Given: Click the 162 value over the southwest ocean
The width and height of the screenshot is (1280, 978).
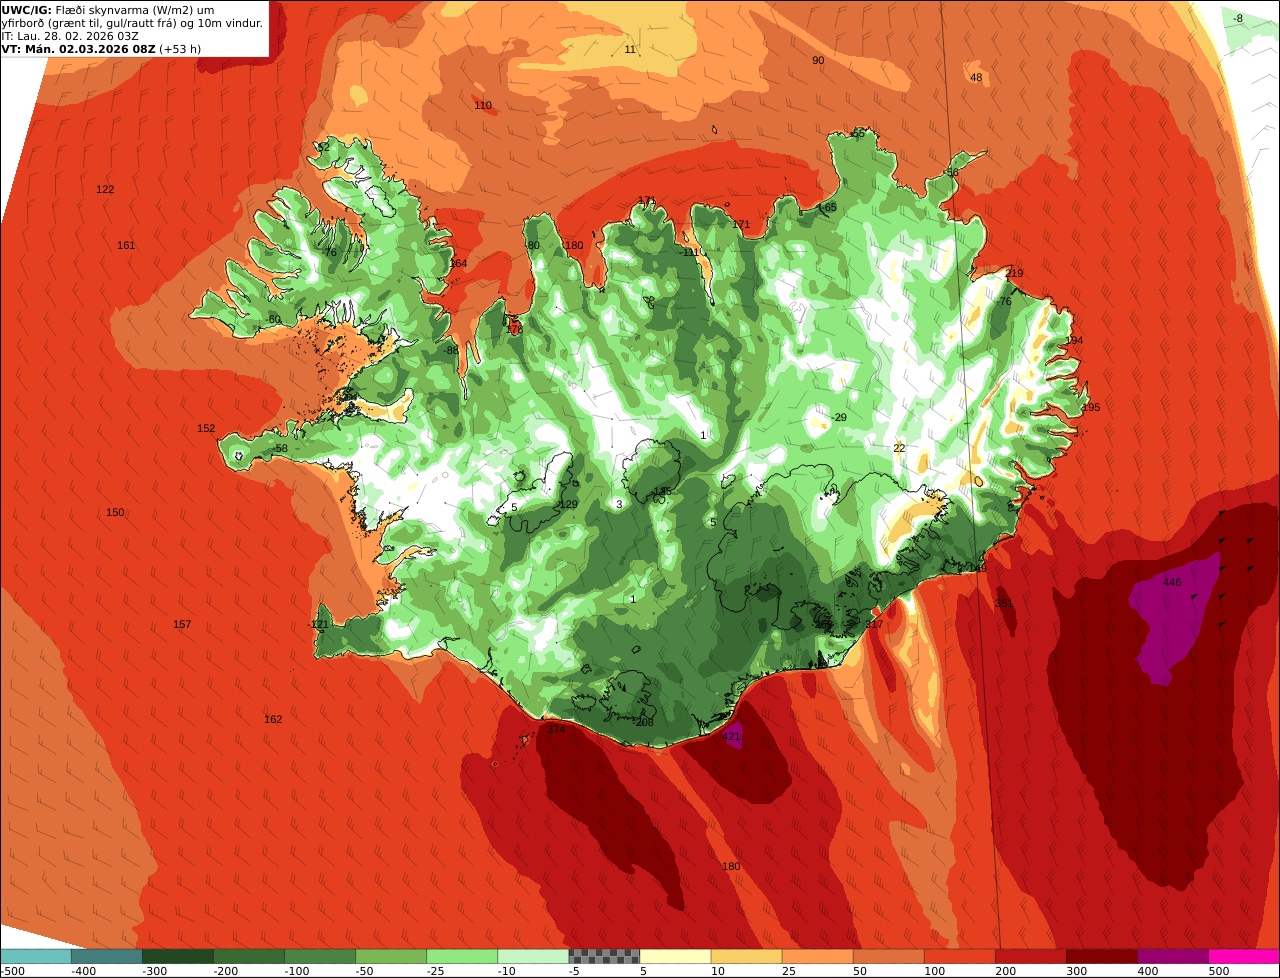Looking at the screenshot, I should (x=273, y=719).
